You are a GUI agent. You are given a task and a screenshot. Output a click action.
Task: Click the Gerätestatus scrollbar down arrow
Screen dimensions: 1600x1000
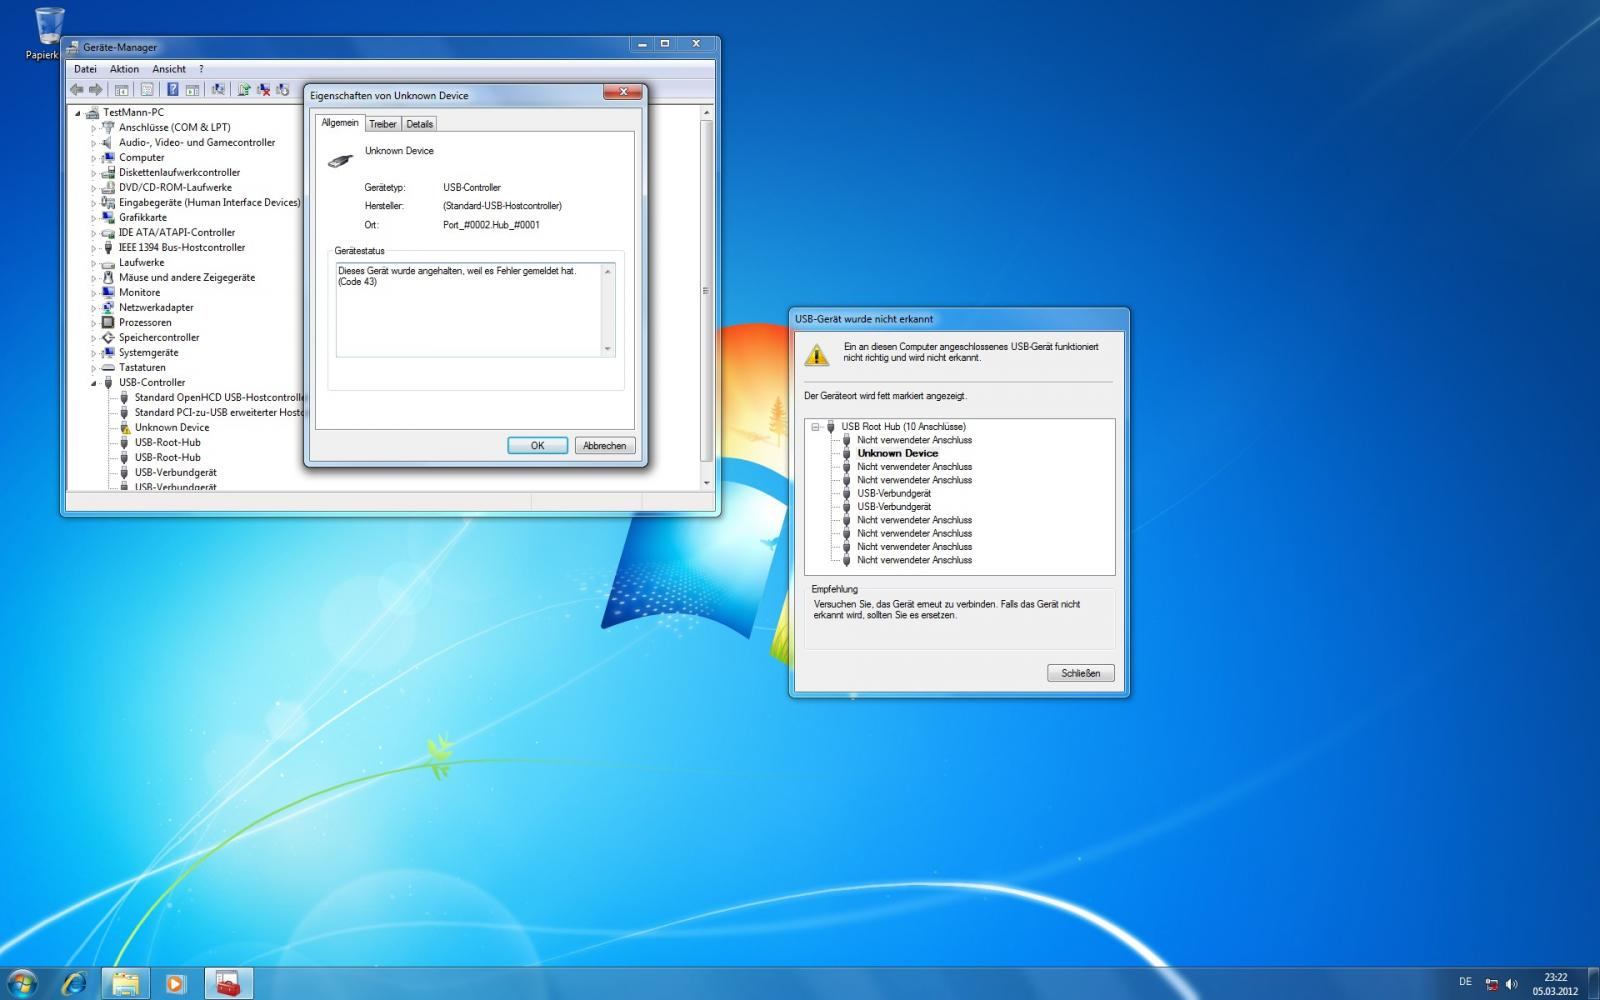pos(607,349)
